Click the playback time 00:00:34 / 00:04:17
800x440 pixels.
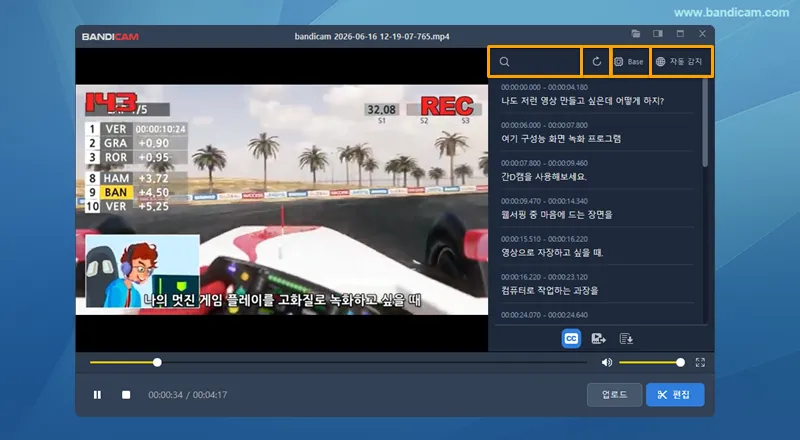pyautogui.click(x=188, y=395)
